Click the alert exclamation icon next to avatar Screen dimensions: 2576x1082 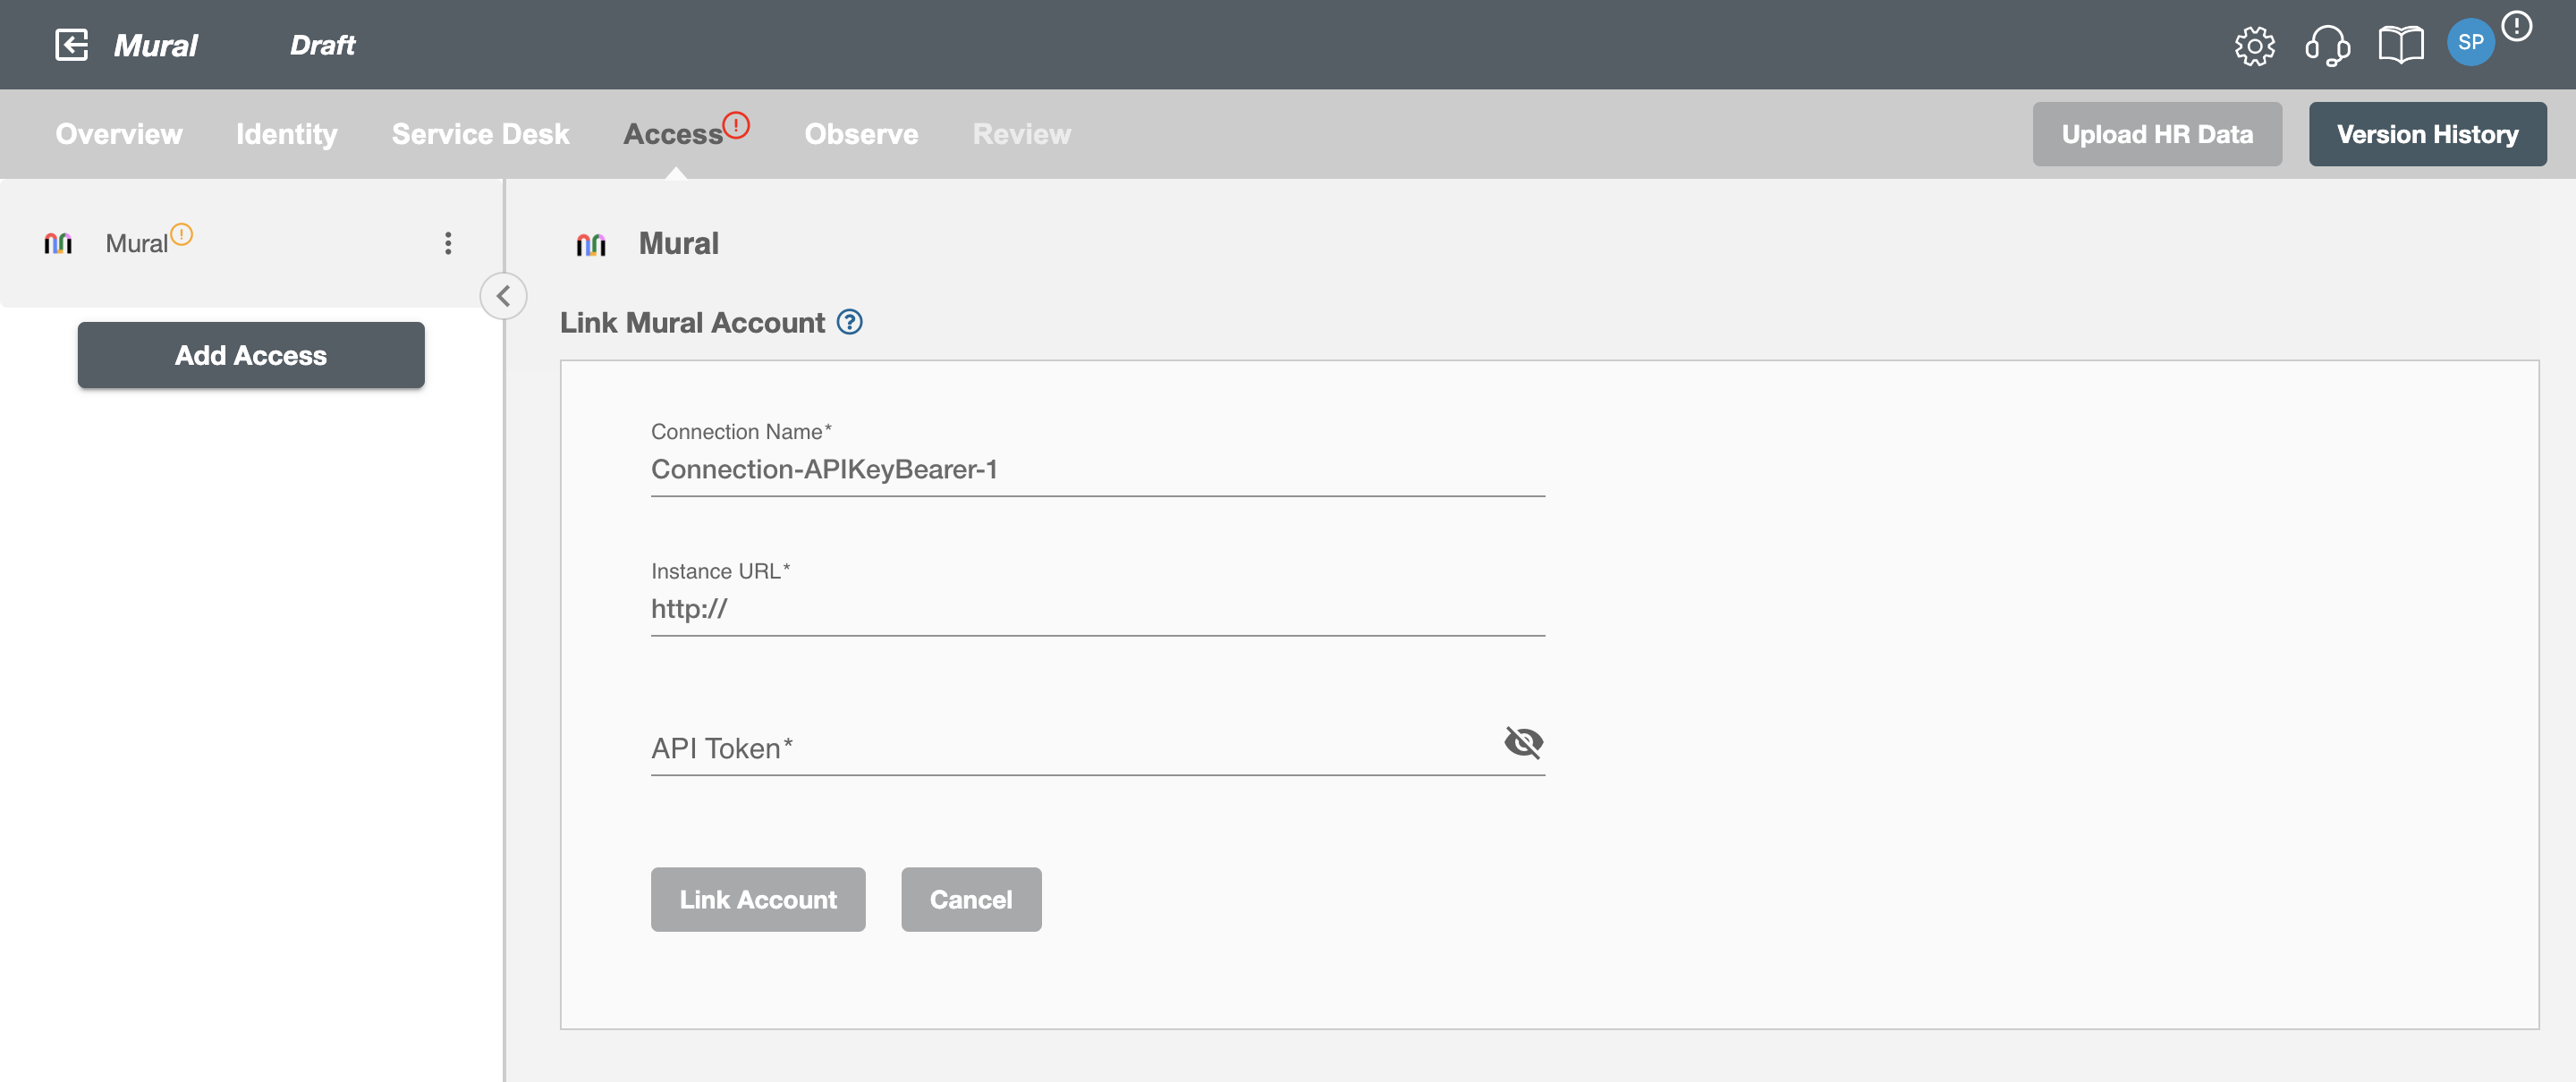[x=2516, y=26]
